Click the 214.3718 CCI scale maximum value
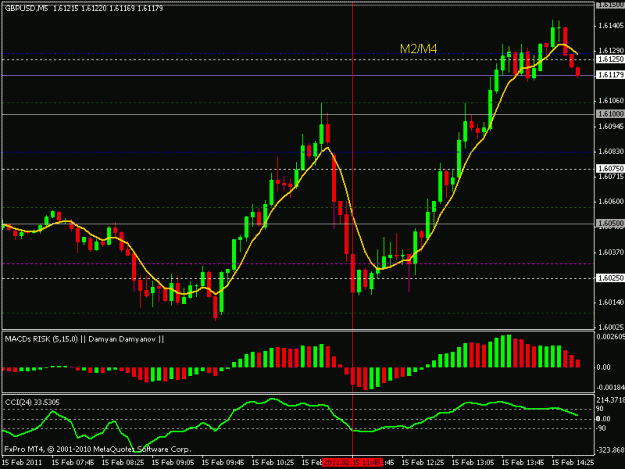625x469 pixels. (611, 400)
